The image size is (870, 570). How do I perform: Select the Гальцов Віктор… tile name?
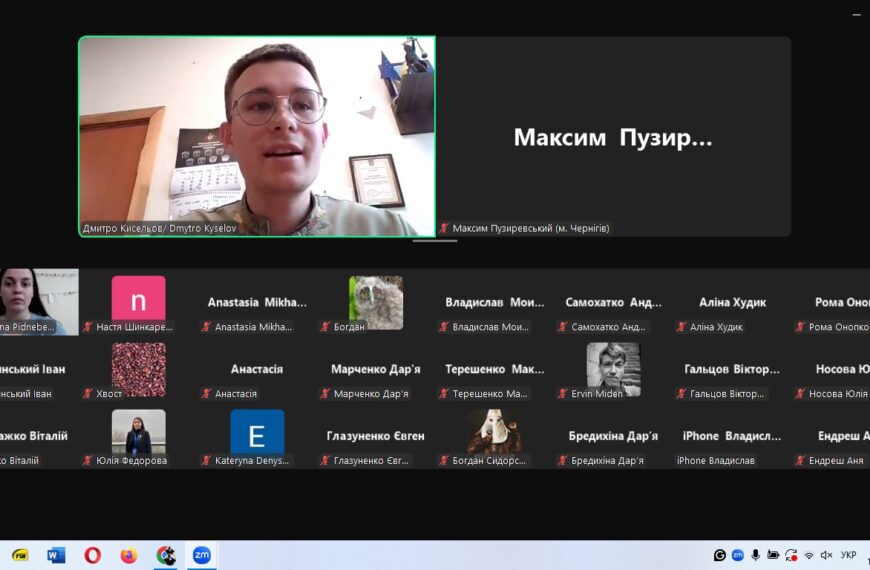pyautogui.click(x=732, y=369)
